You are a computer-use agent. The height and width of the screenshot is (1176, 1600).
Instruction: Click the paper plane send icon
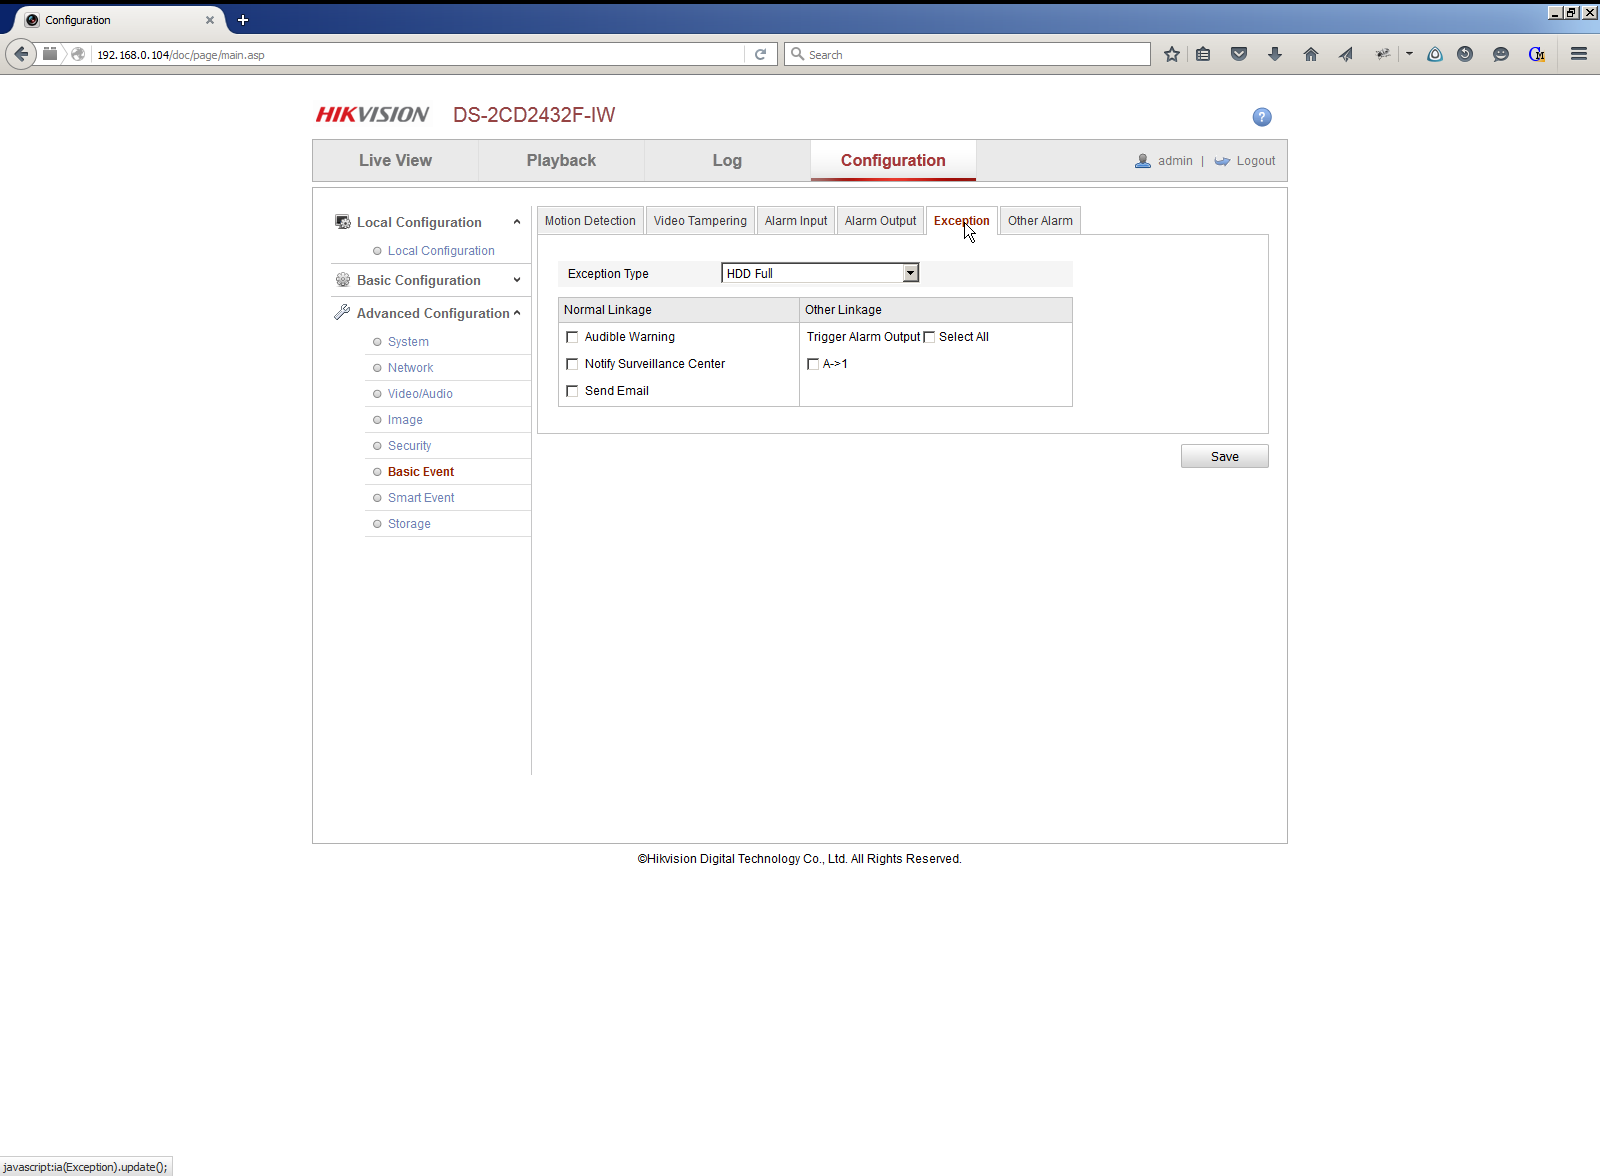(1346, 54)
